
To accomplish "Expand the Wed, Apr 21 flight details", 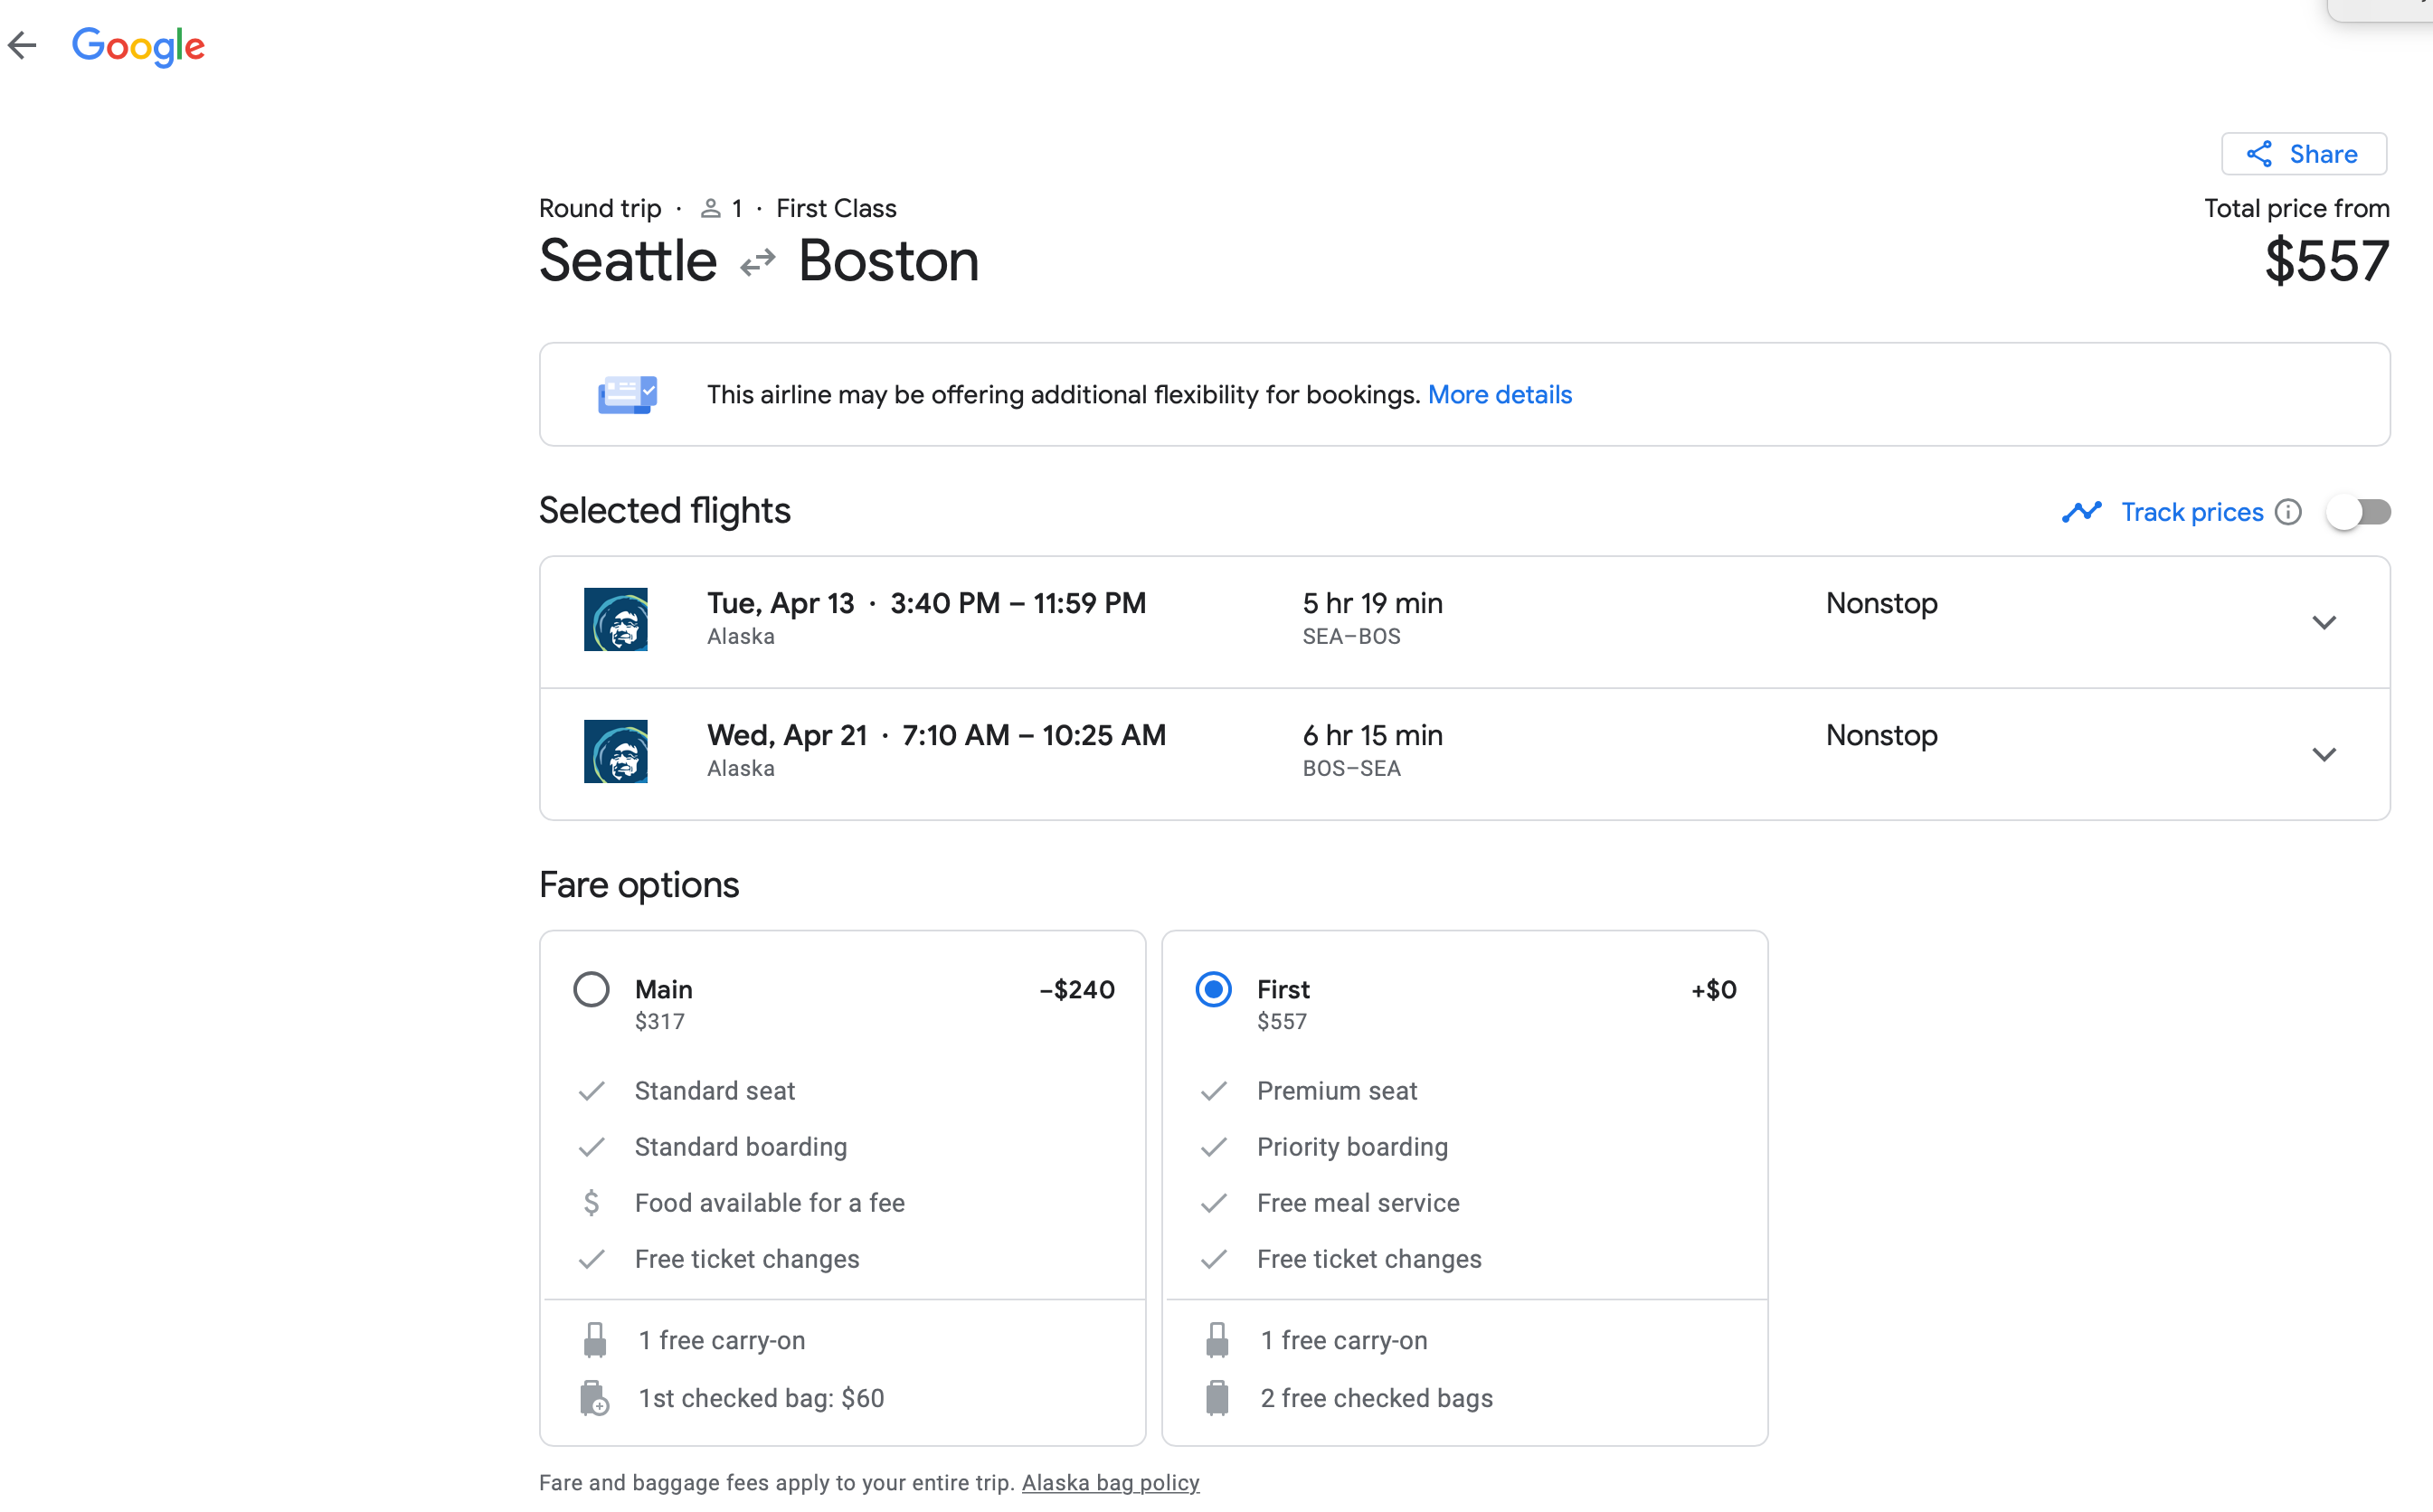I will coord(2324,754).
